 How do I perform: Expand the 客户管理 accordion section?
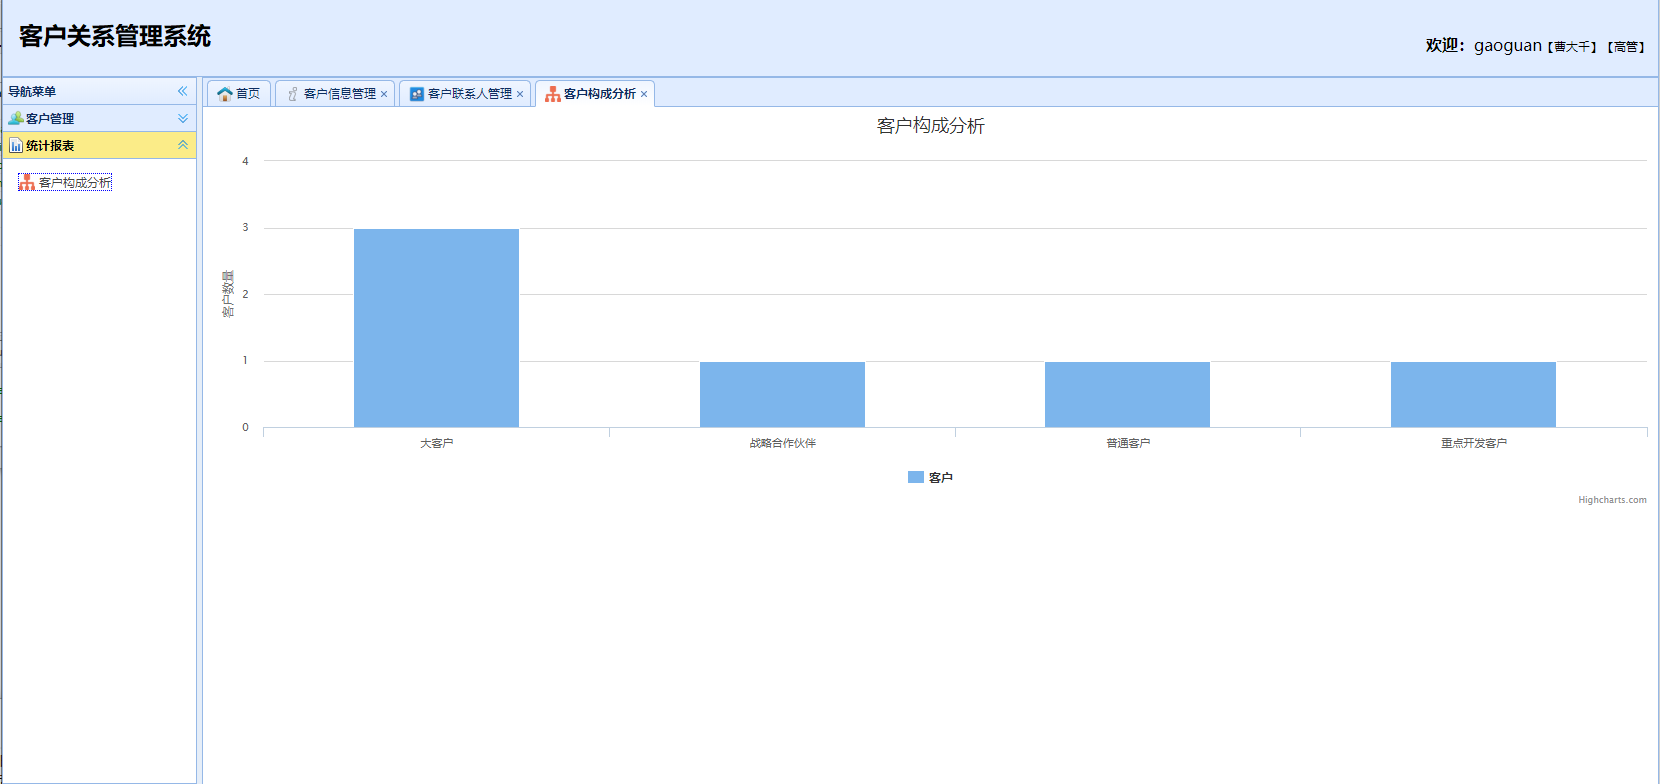pos(183,118)
